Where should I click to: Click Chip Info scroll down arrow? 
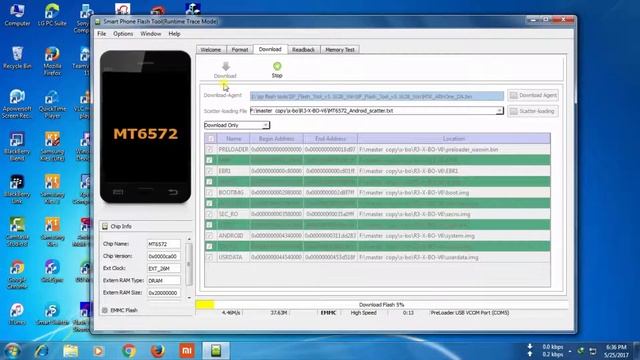point(189,298)
